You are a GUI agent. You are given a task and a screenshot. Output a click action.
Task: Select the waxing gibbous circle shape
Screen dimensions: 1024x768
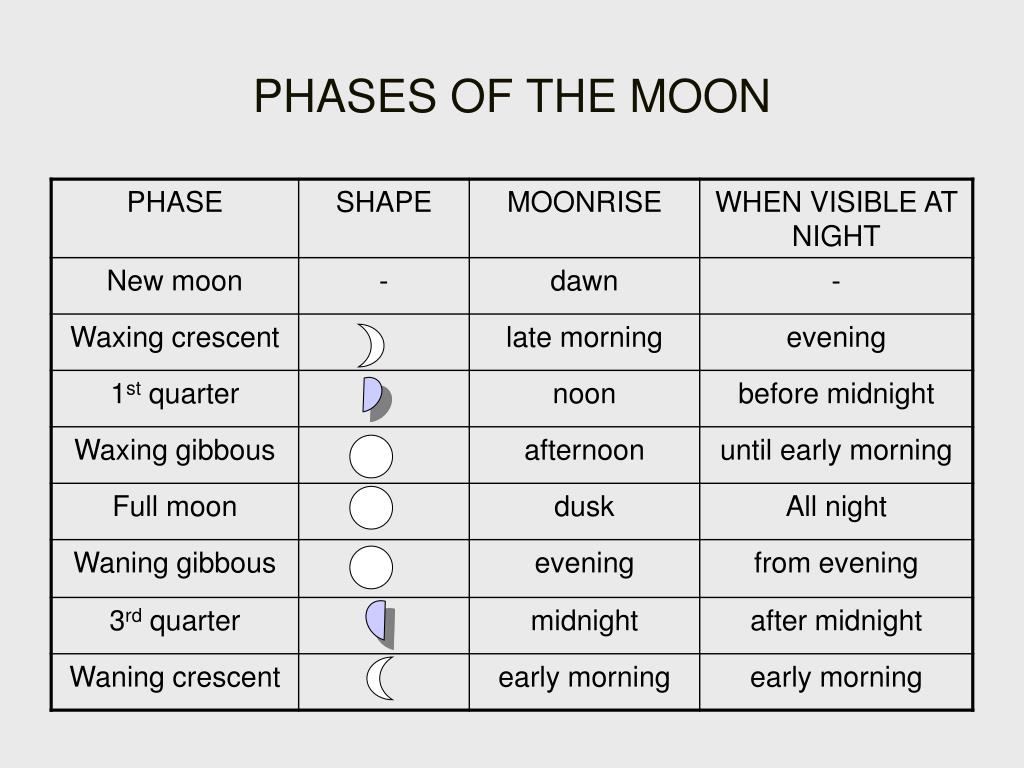coord(371,456)
